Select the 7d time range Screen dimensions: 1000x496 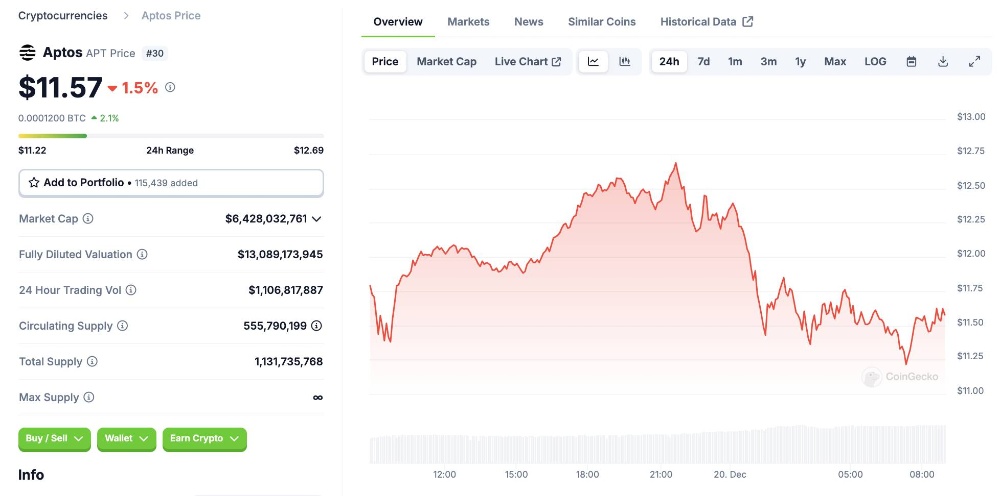tap(703, 62)
